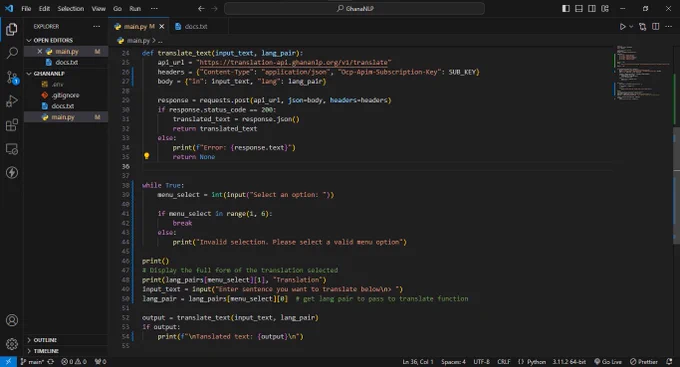
Task: Open the Go menu
Action: [x=118, y=8]
